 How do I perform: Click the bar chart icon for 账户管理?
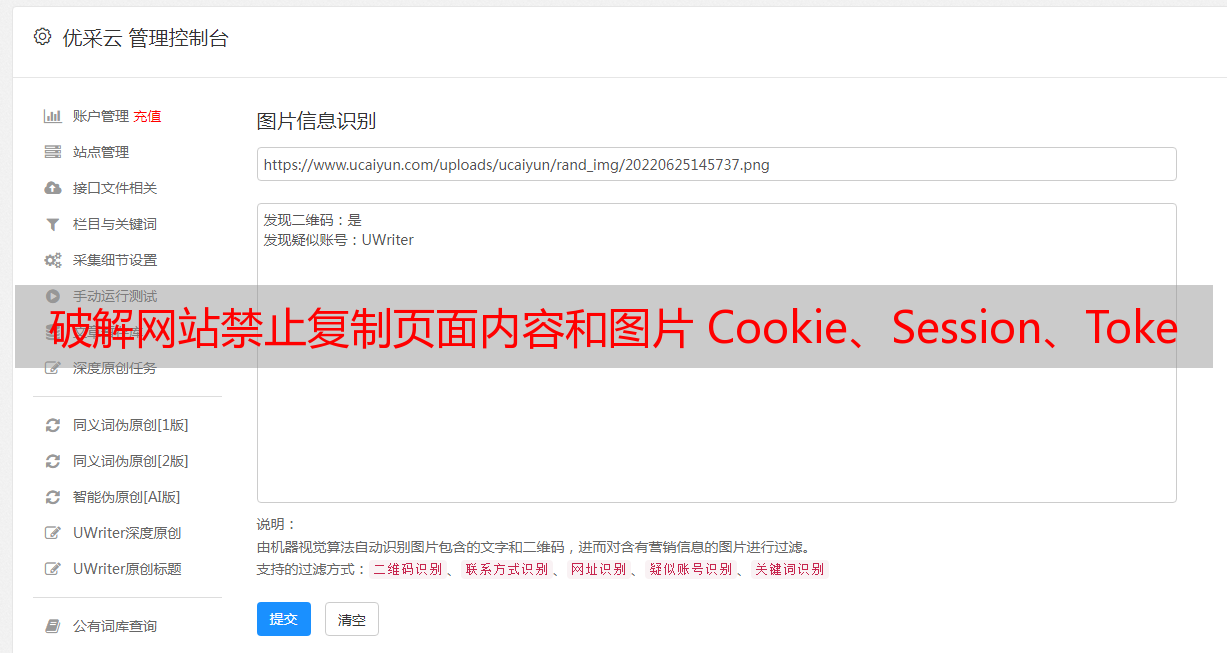(x=53, y=116)
